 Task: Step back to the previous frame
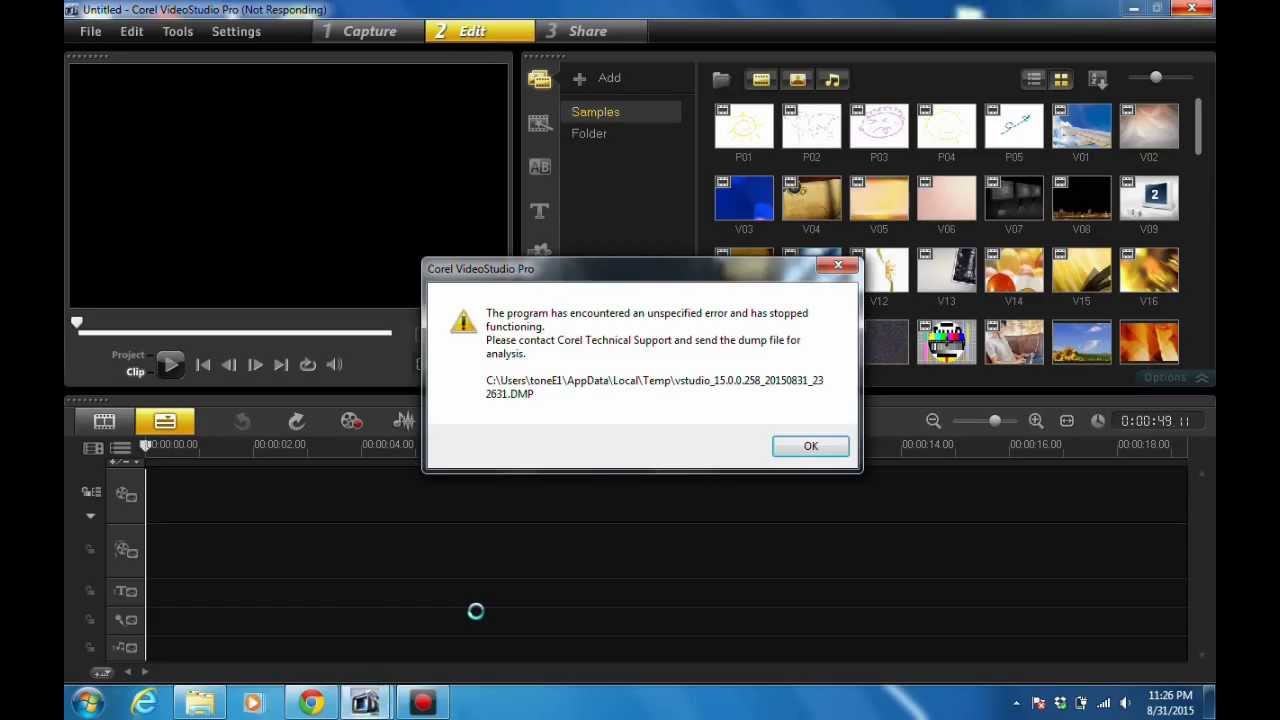(229, 365)
